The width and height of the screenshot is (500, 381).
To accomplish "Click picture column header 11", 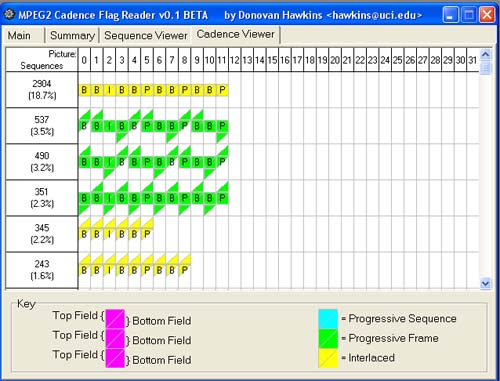I will coord(222,60).
